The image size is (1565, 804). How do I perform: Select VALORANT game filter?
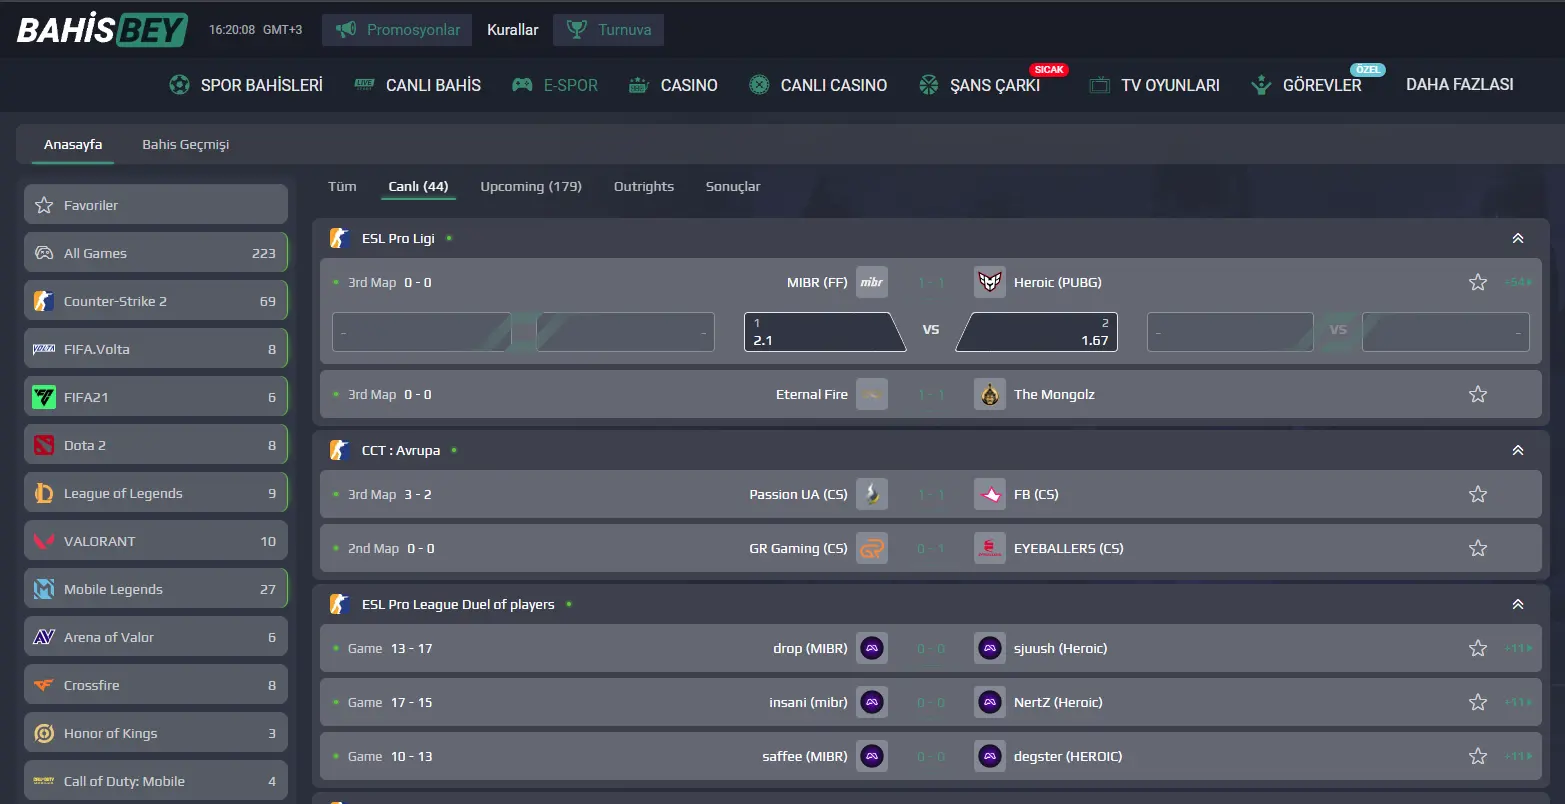(156, 540)
